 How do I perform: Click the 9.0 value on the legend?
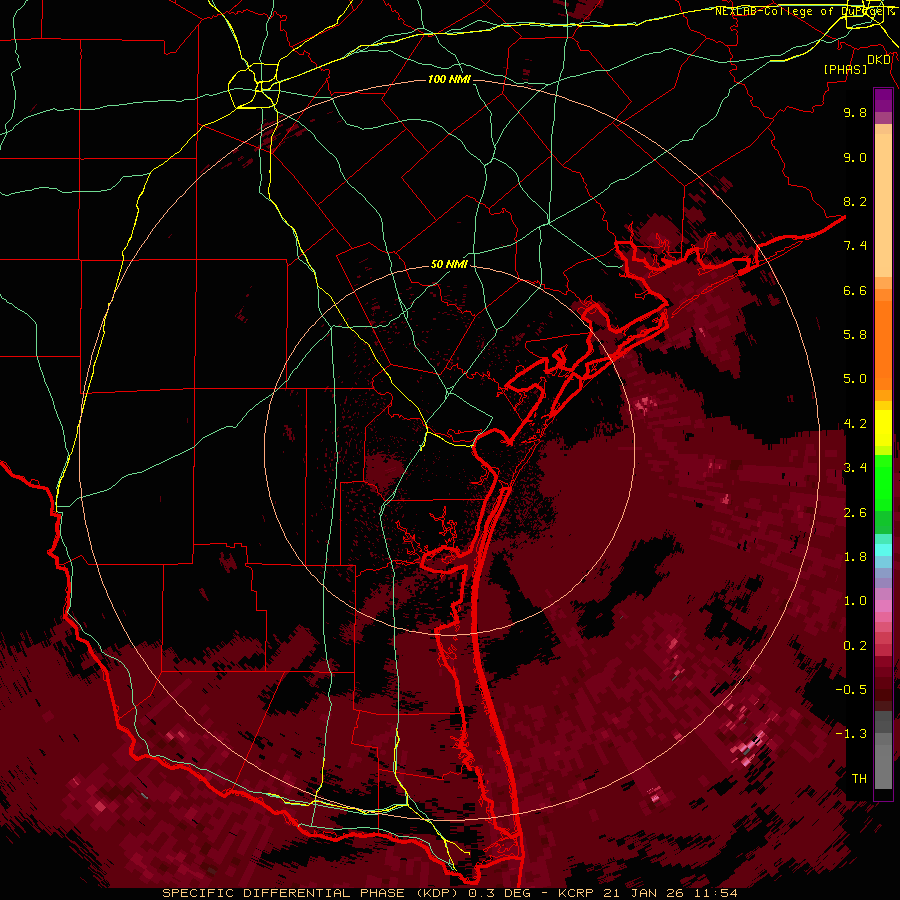coord(855,157)
